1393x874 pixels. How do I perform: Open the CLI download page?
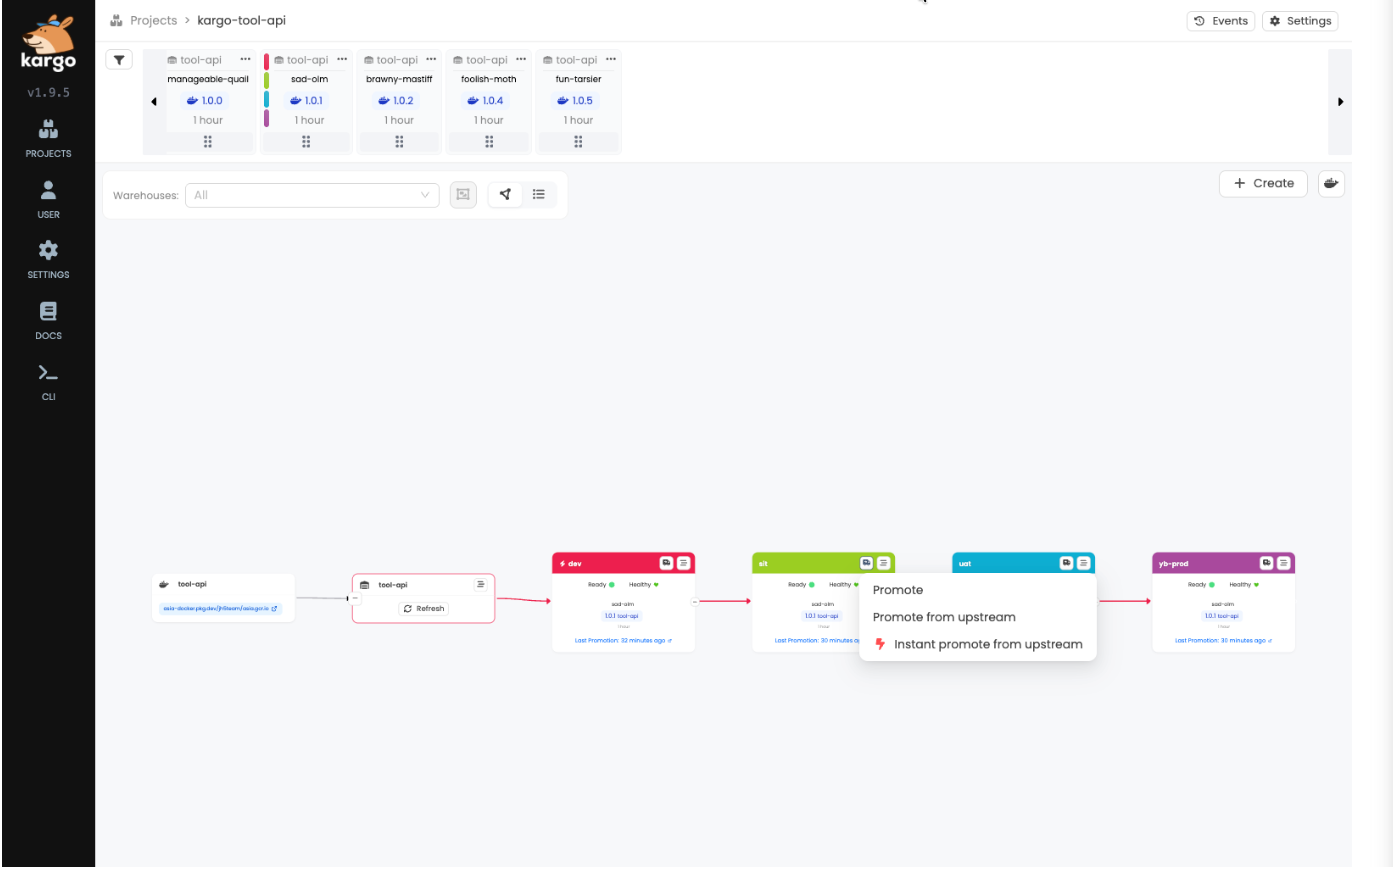coord(48,382)
